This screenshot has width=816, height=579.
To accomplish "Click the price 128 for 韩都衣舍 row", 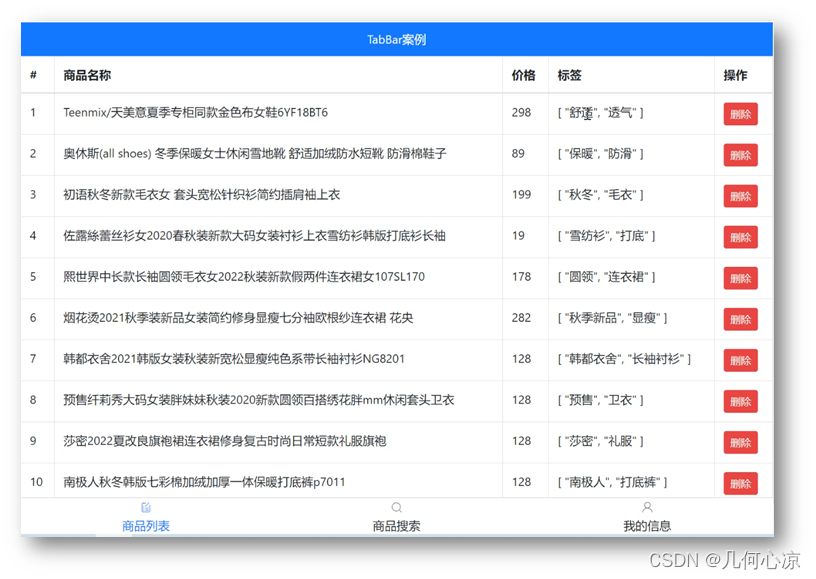I will coord(521,359).
